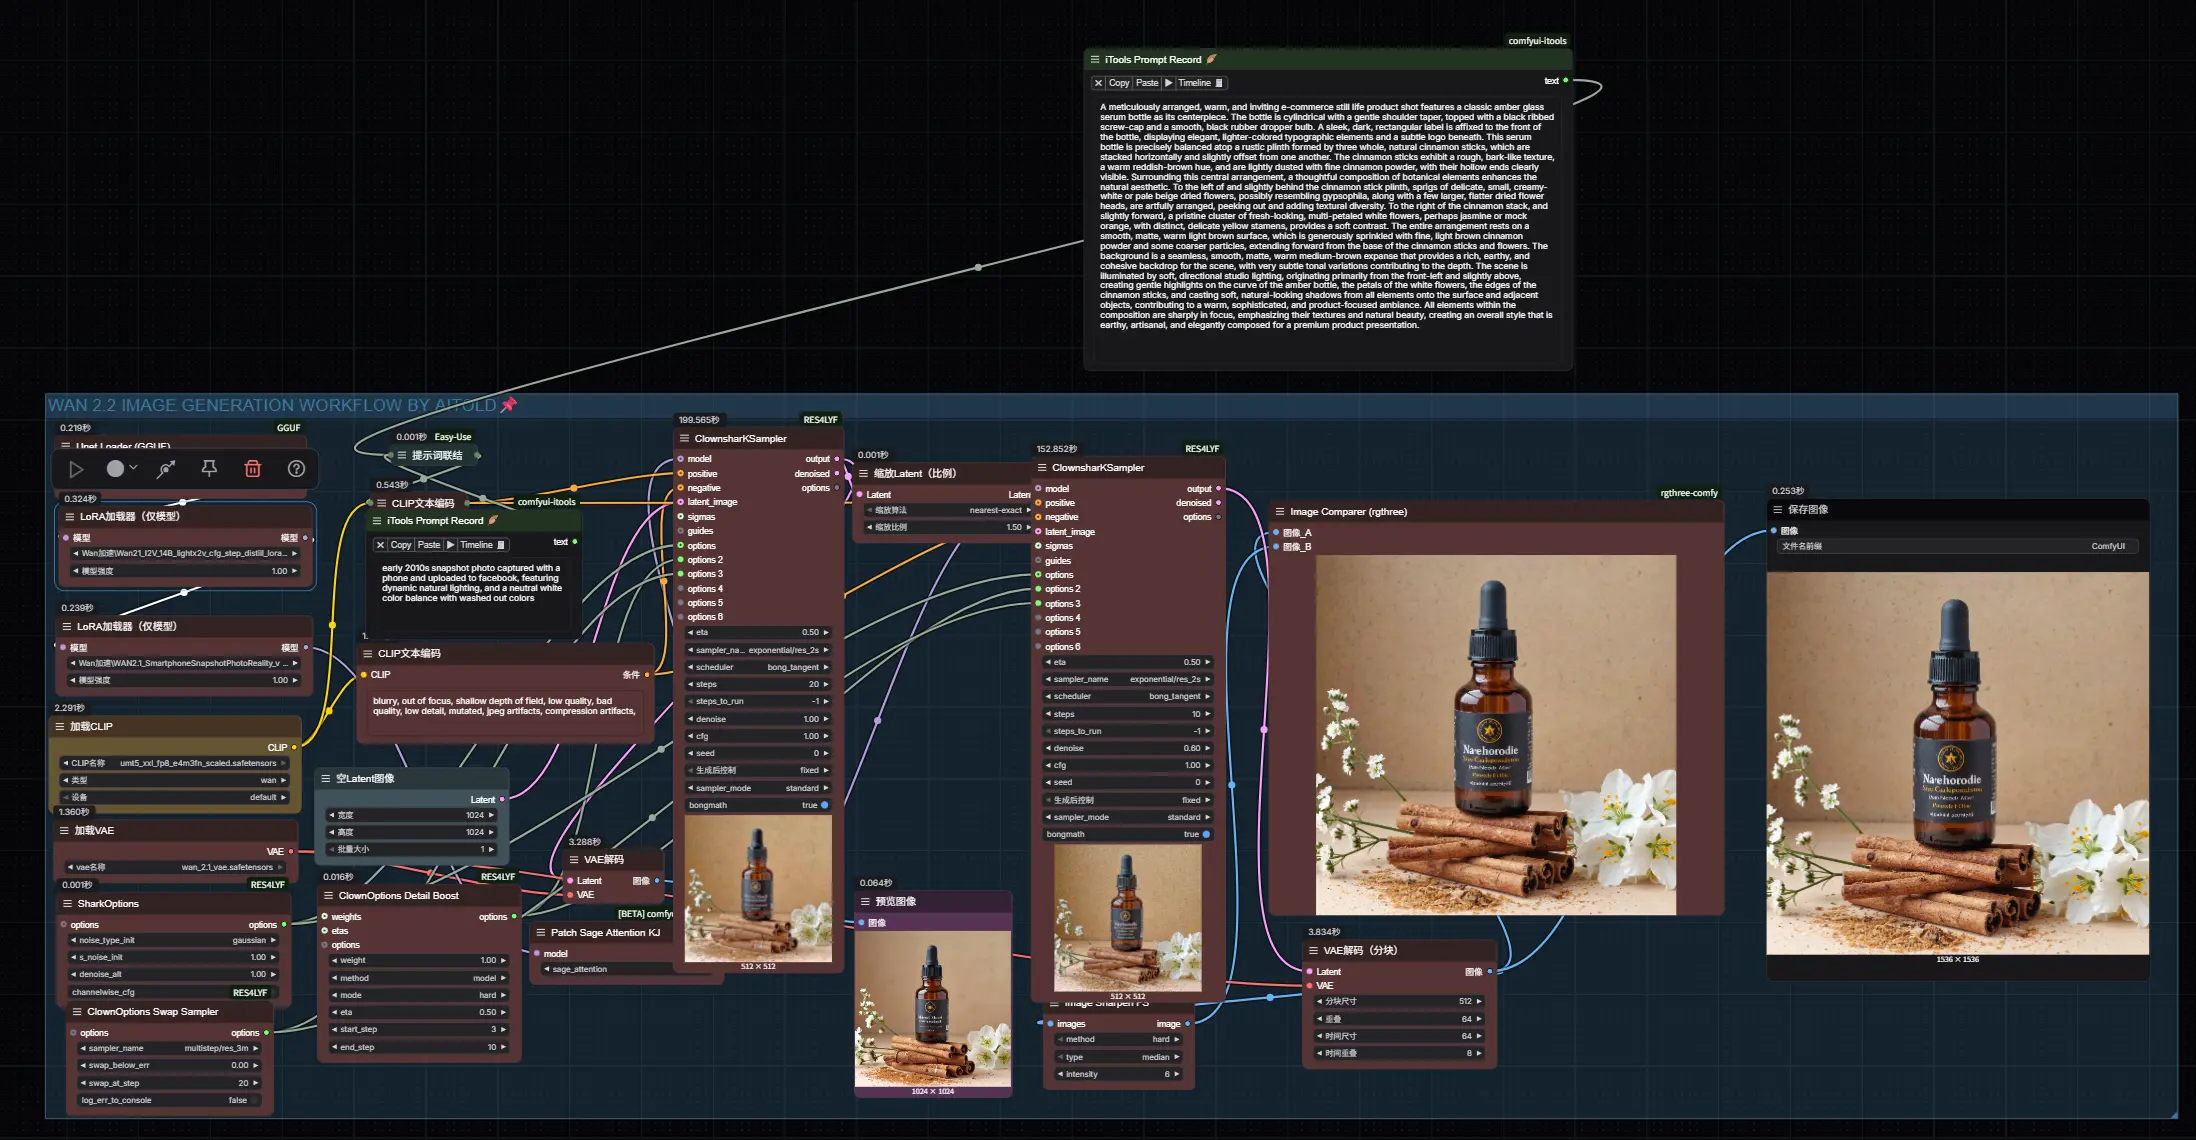Pin the selected LoRA node
This screenshot has width=2196, height=1140.
pos(209,468)
